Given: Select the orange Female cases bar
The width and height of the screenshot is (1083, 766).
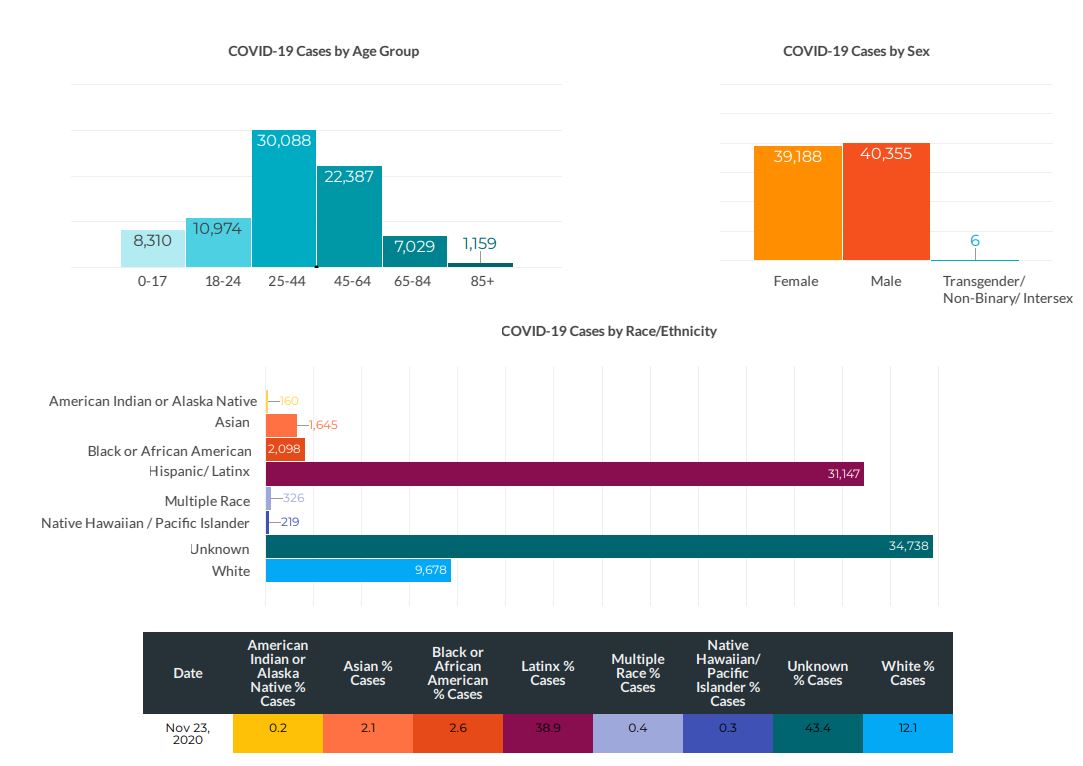Looking at the screenshot, I should point(797,205).
